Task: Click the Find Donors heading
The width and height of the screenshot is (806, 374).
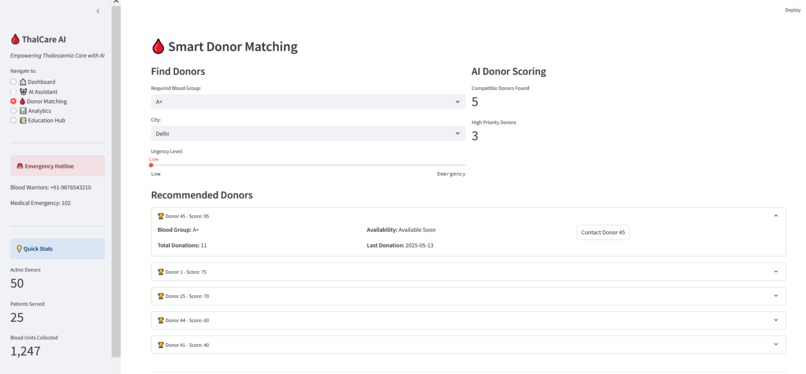Action: [178, 71]
